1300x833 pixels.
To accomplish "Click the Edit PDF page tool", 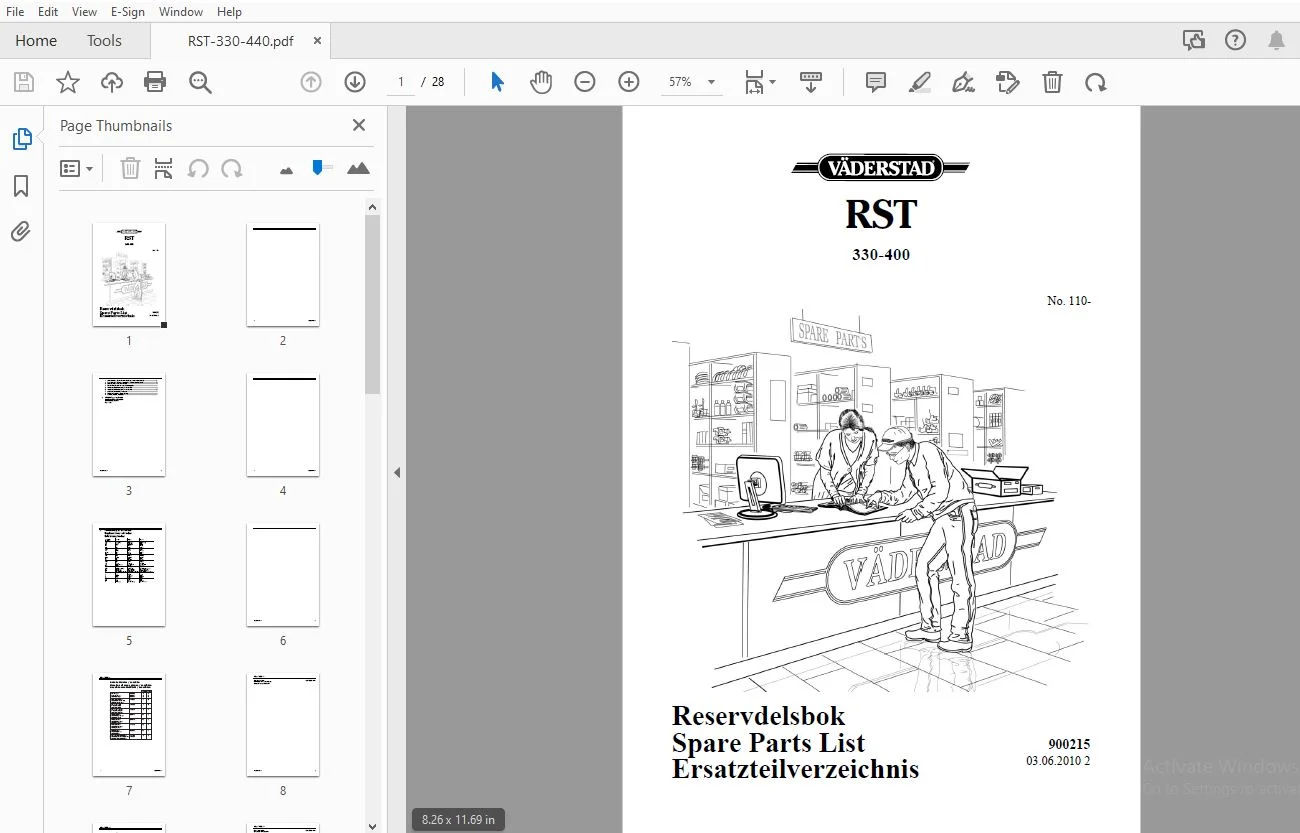I will pos(1008,82).
